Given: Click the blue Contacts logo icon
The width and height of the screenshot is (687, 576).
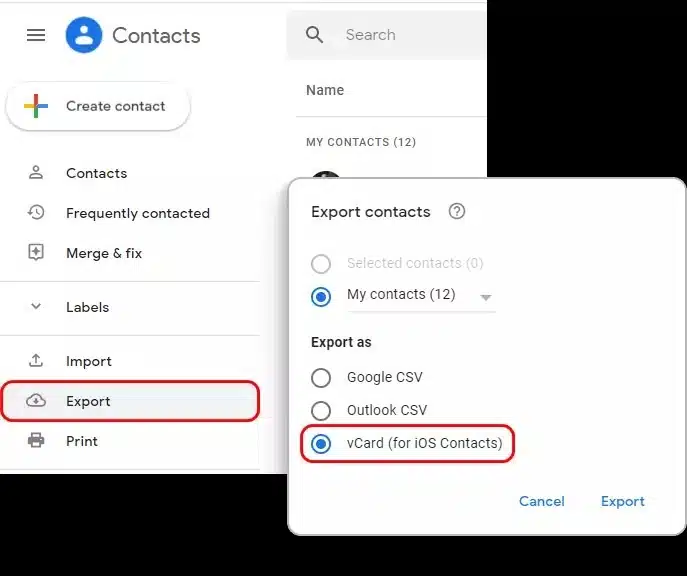Looking at the screenshot, I should point(84,35).
